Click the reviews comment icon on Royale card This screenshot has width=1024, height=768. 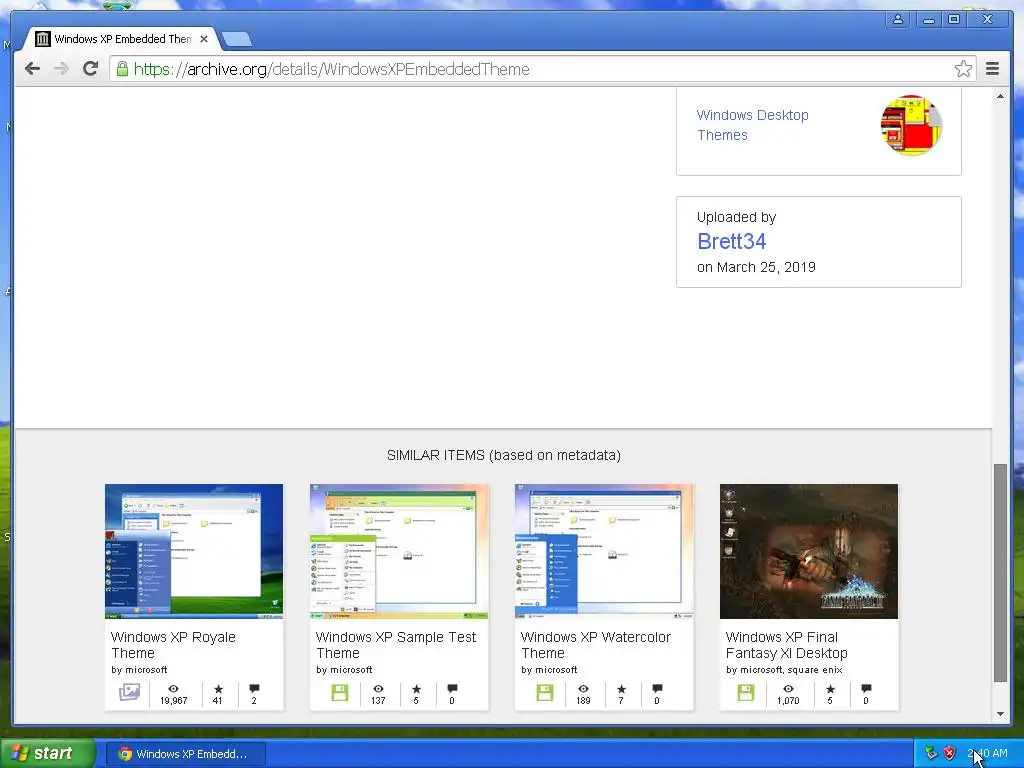pos(254,689)
